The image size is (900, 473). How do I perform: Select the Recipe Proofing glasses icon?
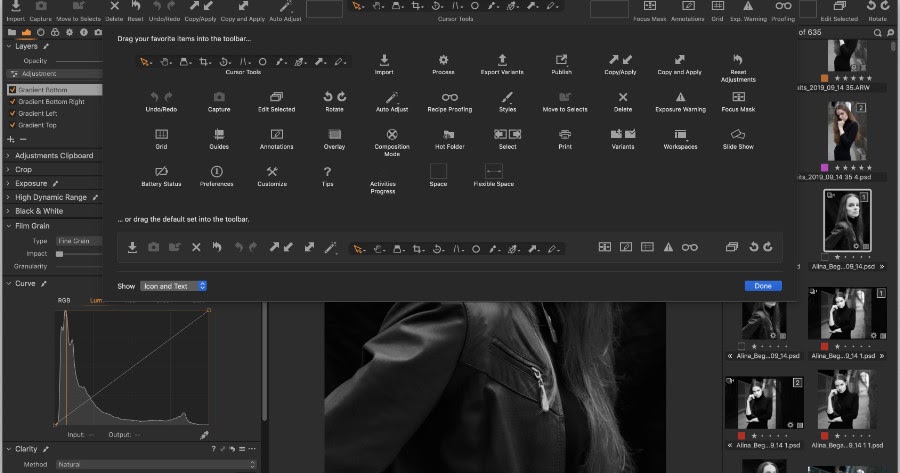pos(449,97)
